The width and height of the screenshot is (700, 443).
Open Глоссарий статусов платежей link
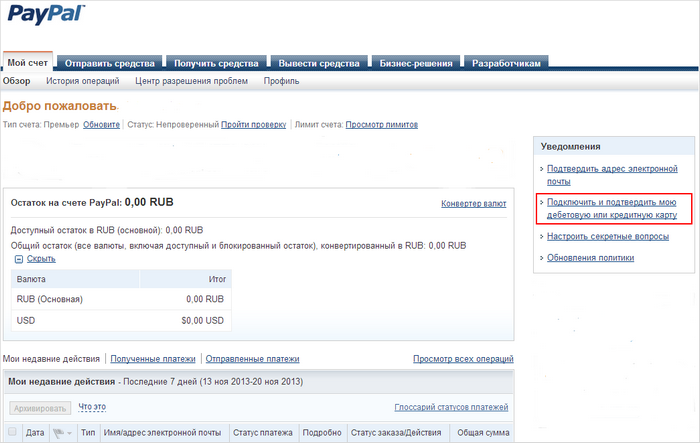[451, 407]
